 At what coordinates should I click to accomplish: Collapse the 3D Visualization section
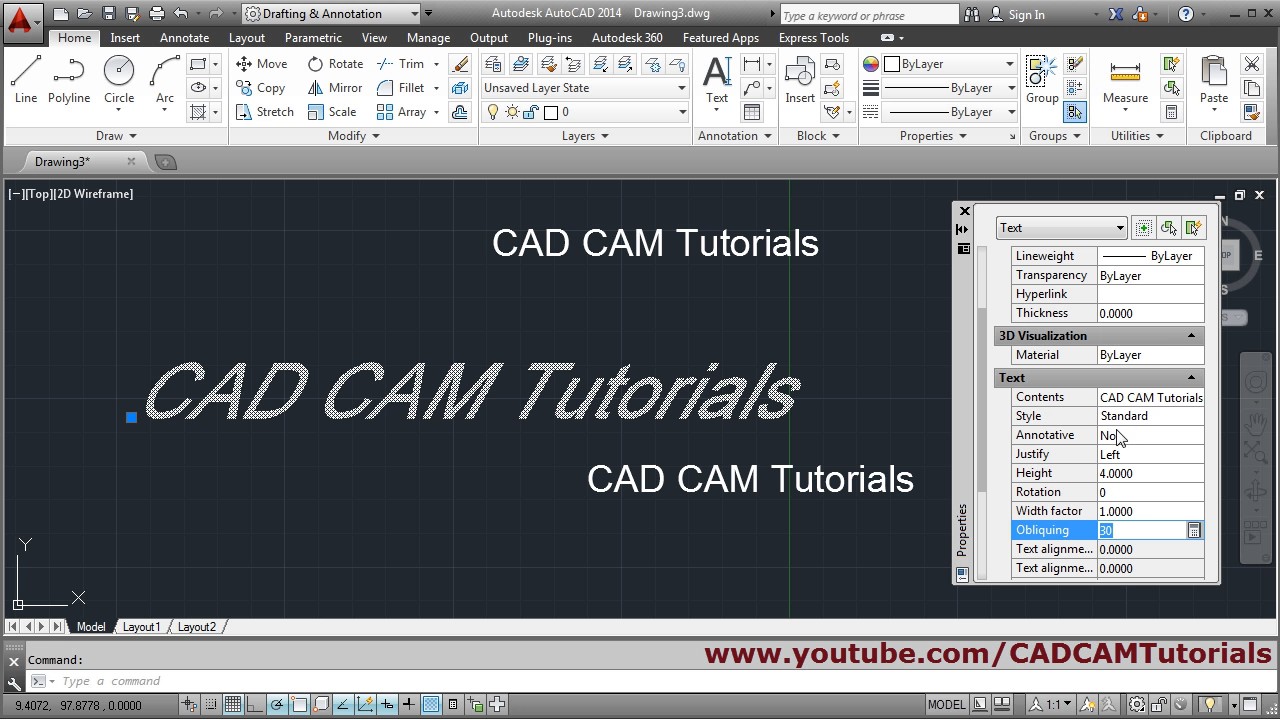(x=1191, y=336)
